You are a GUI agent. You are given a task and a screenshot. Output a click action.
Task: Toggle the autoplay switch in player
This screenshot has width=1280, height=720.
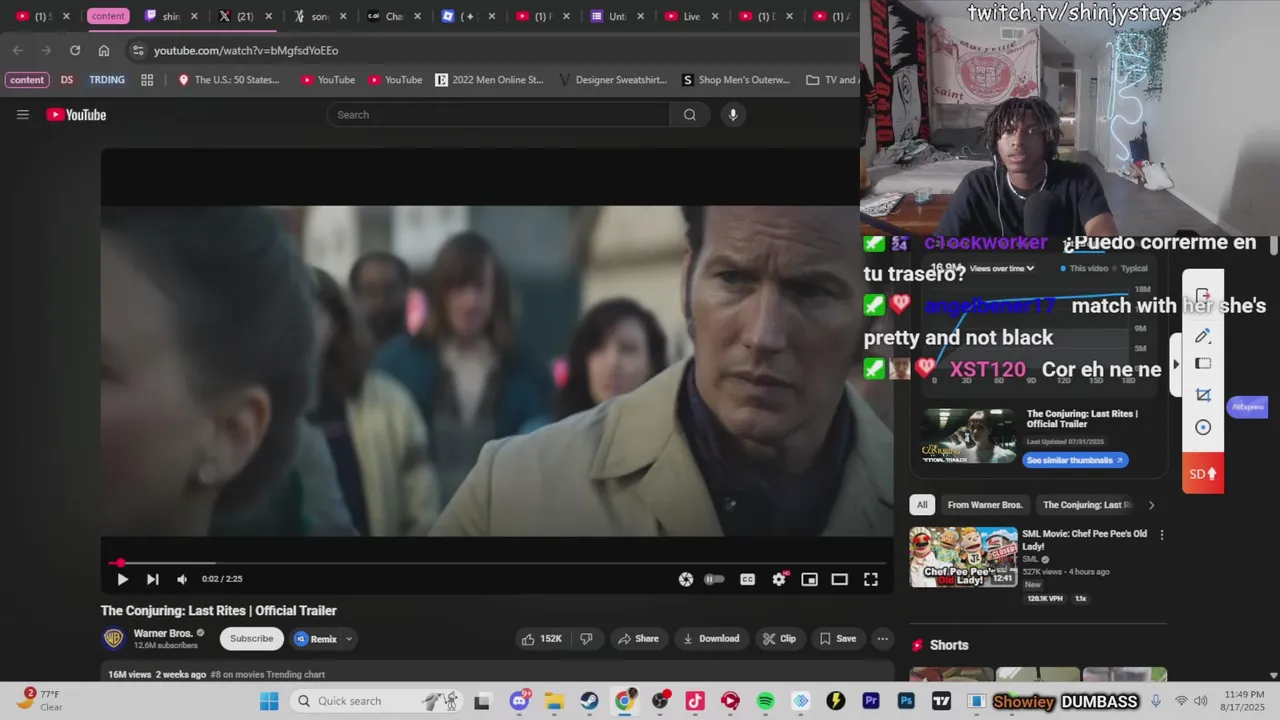(x=714, y=579)
